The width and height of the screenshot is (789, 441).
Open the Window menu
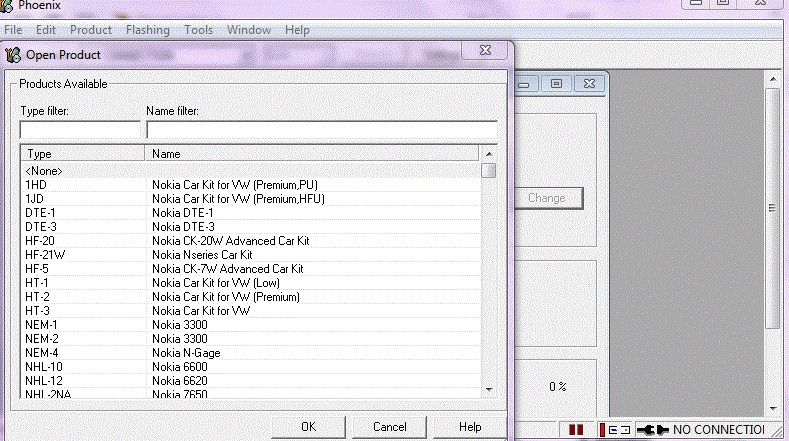point(249,30)
